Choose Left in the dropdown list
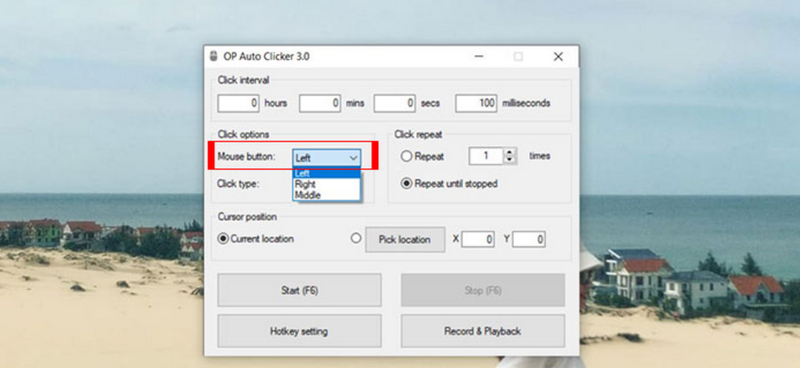Screen dimensions: 800x368 point(327,174)
